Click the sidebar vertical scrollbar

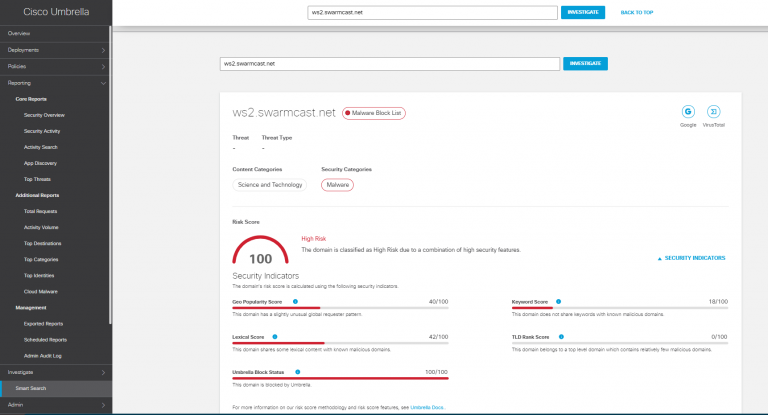(110, 176)
